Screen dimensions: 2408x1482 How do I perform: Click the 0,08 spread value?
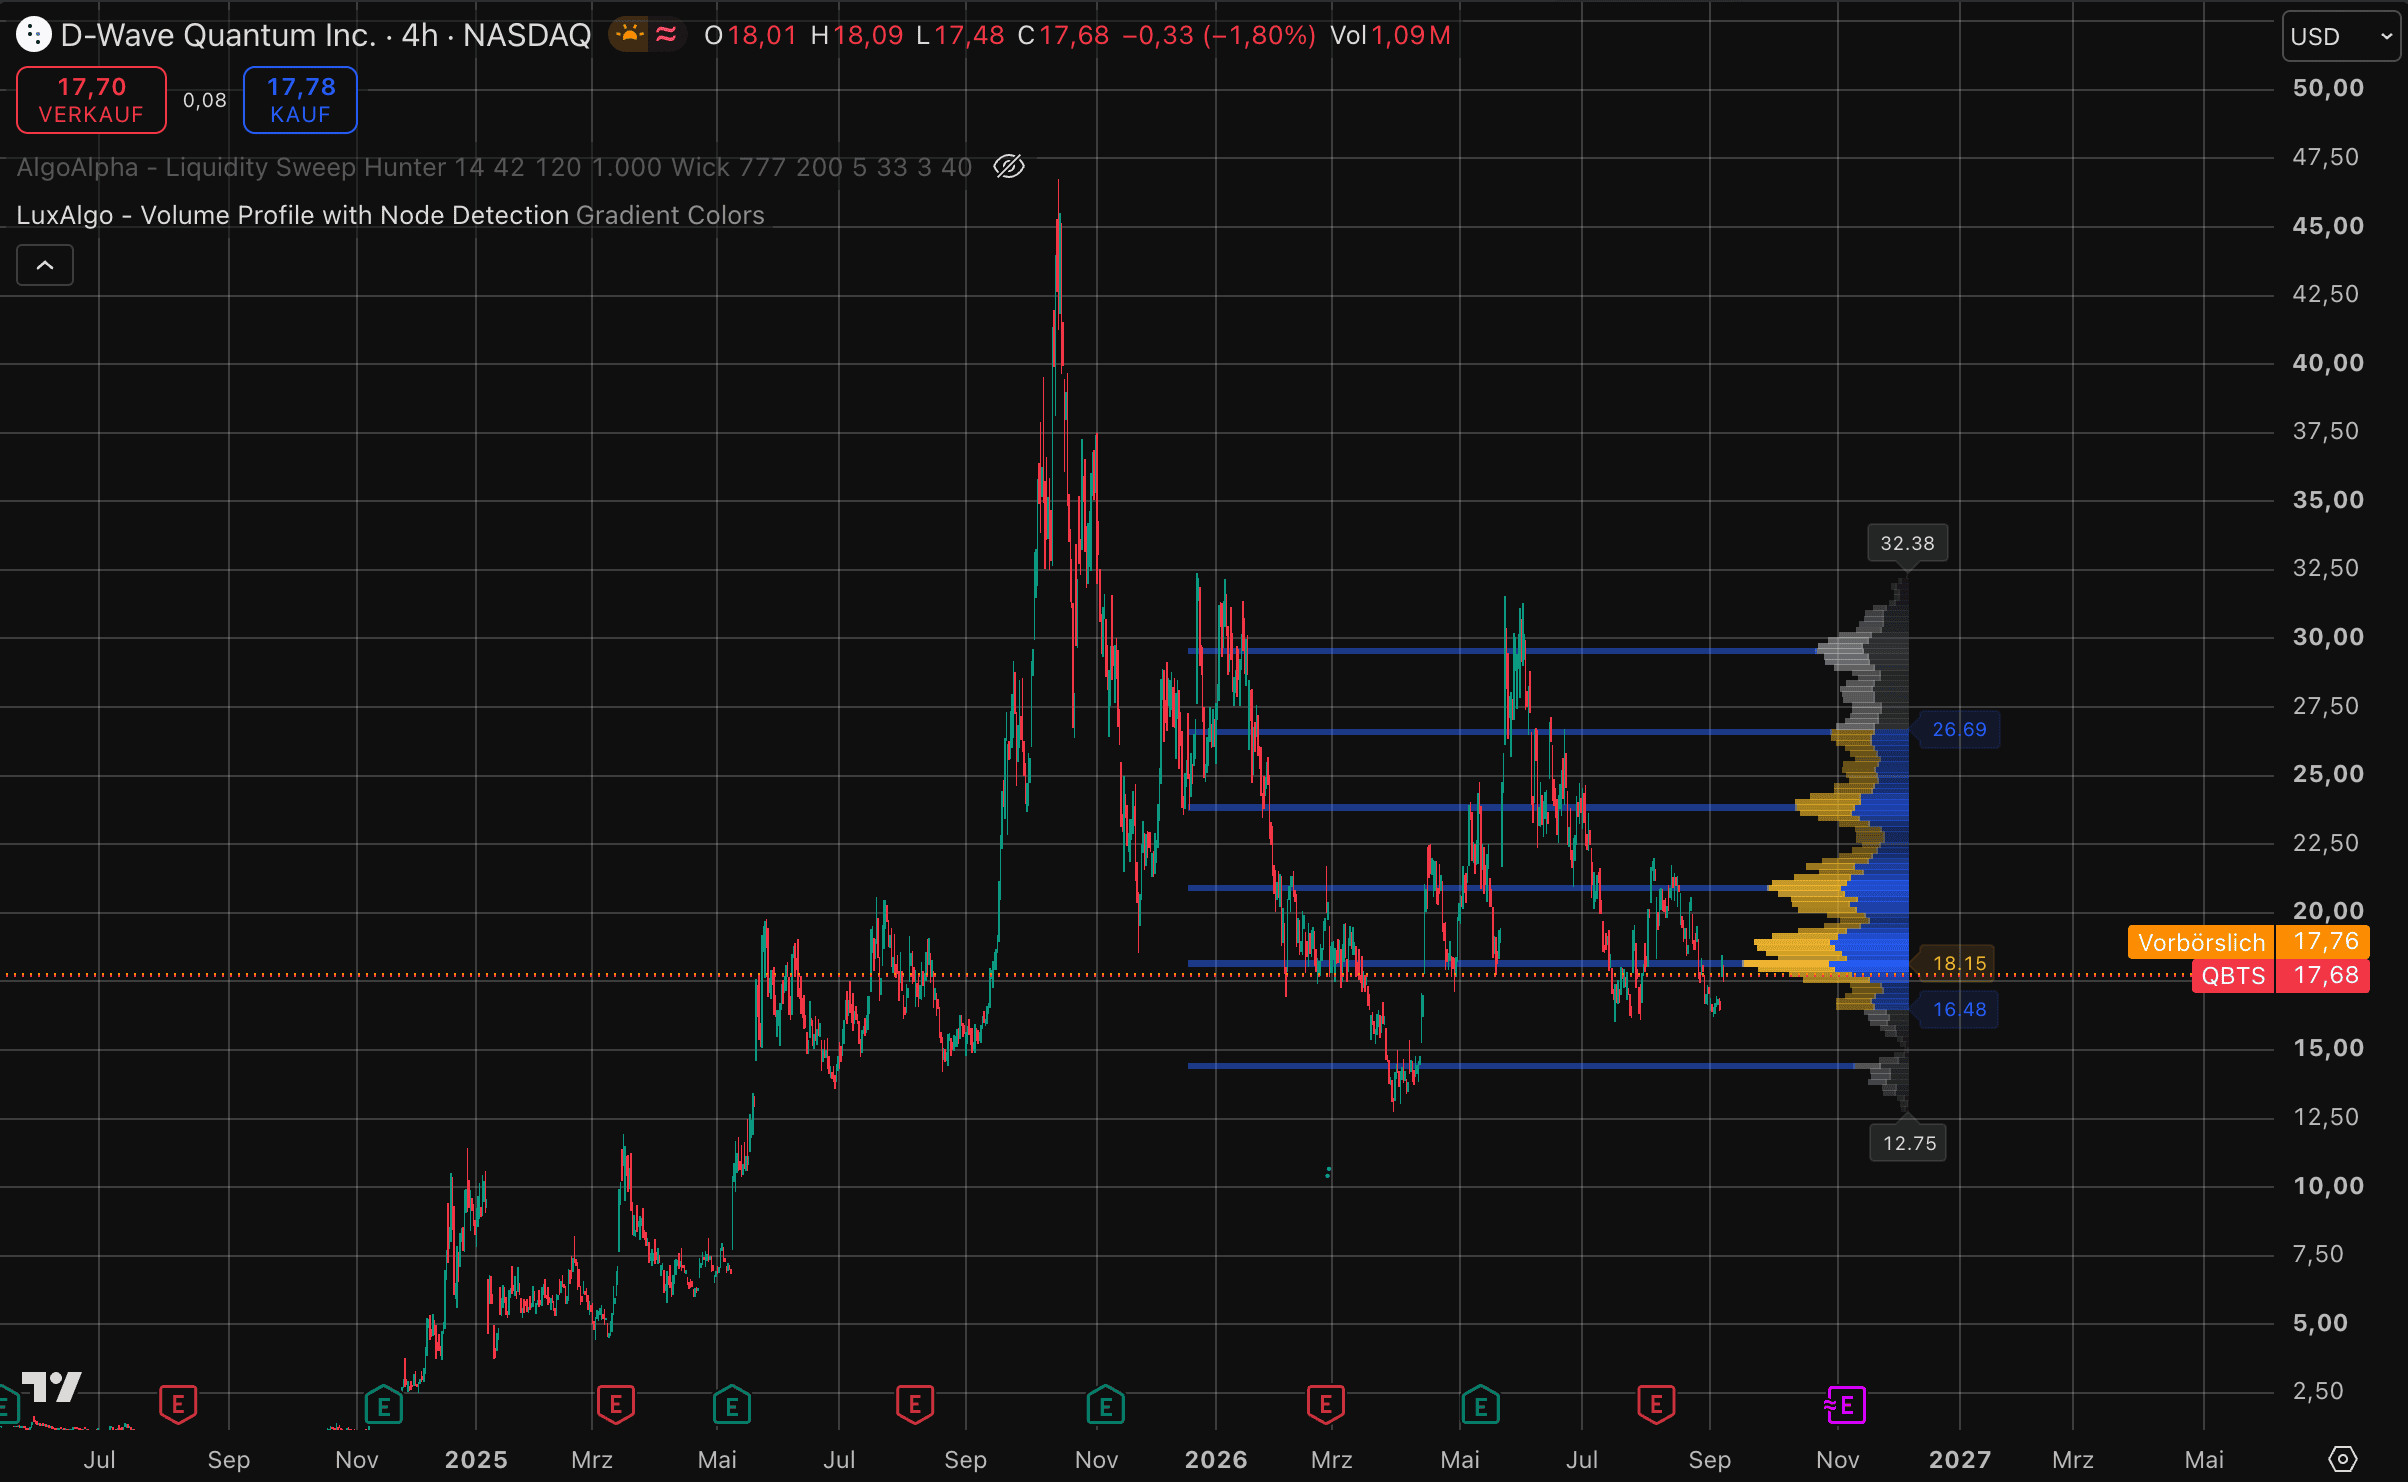coord(205,100)
